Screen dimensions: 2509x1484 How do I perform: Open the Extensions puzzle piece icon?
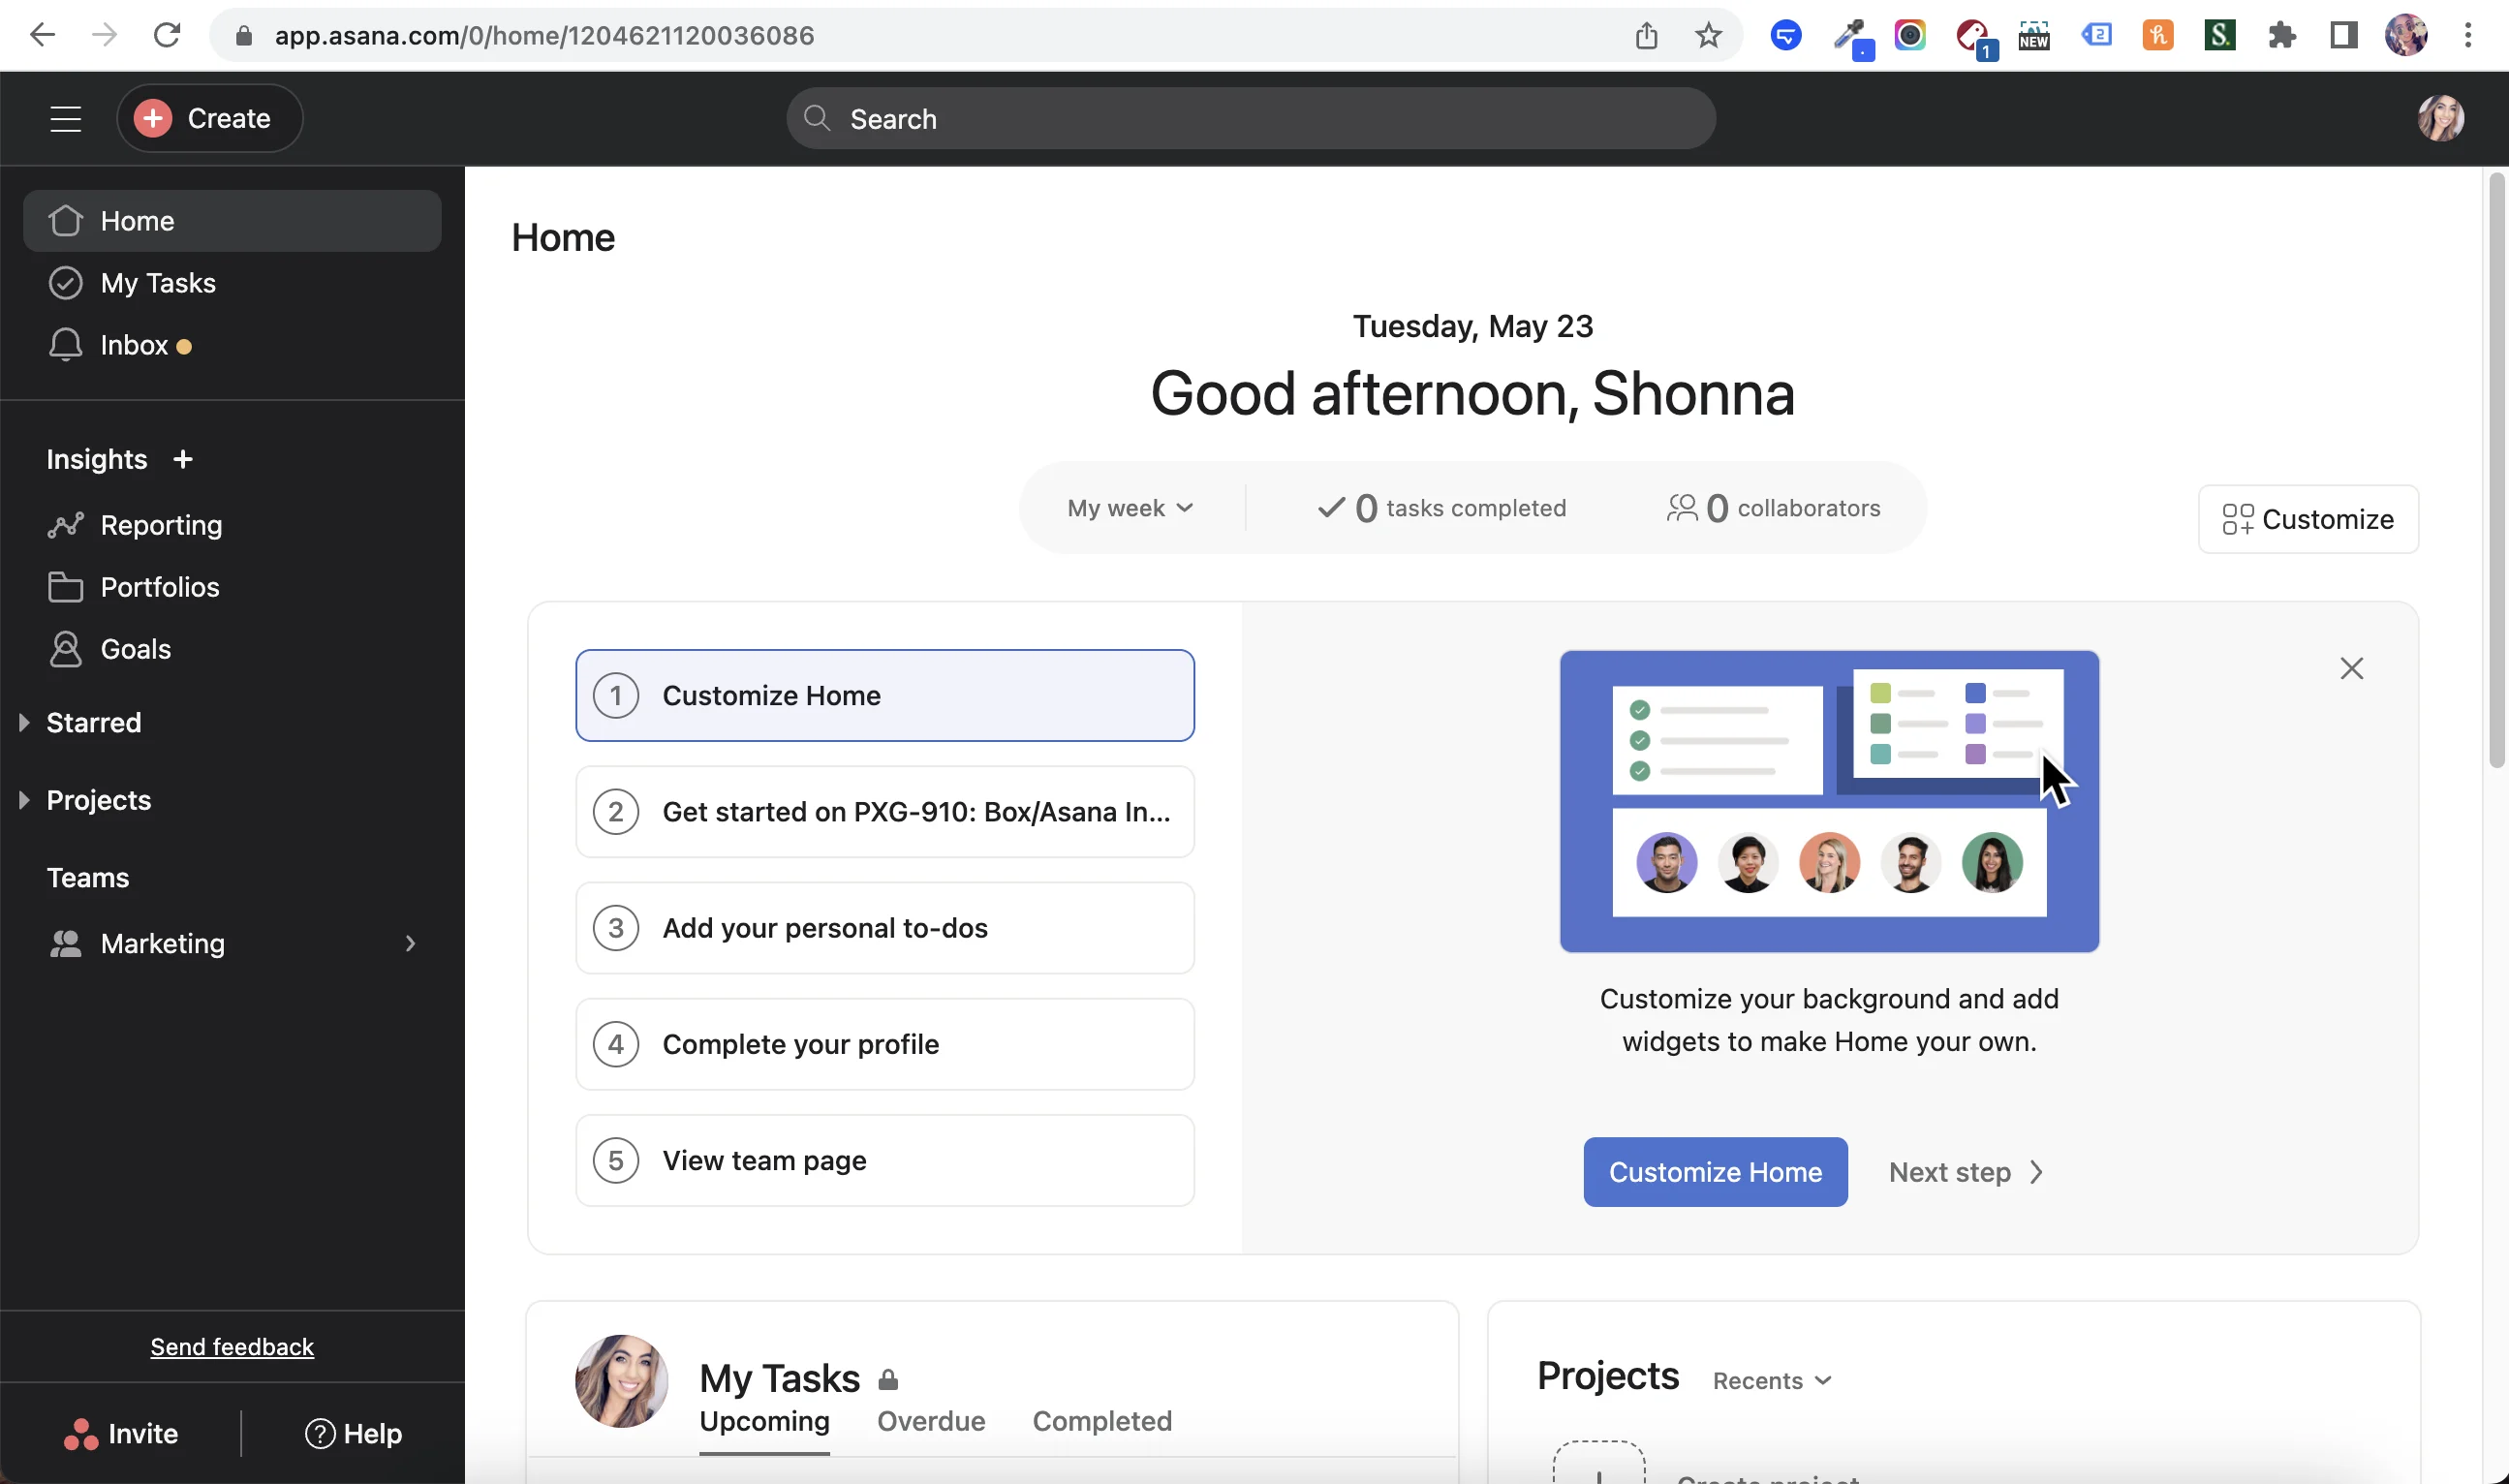pos(2282,36)
